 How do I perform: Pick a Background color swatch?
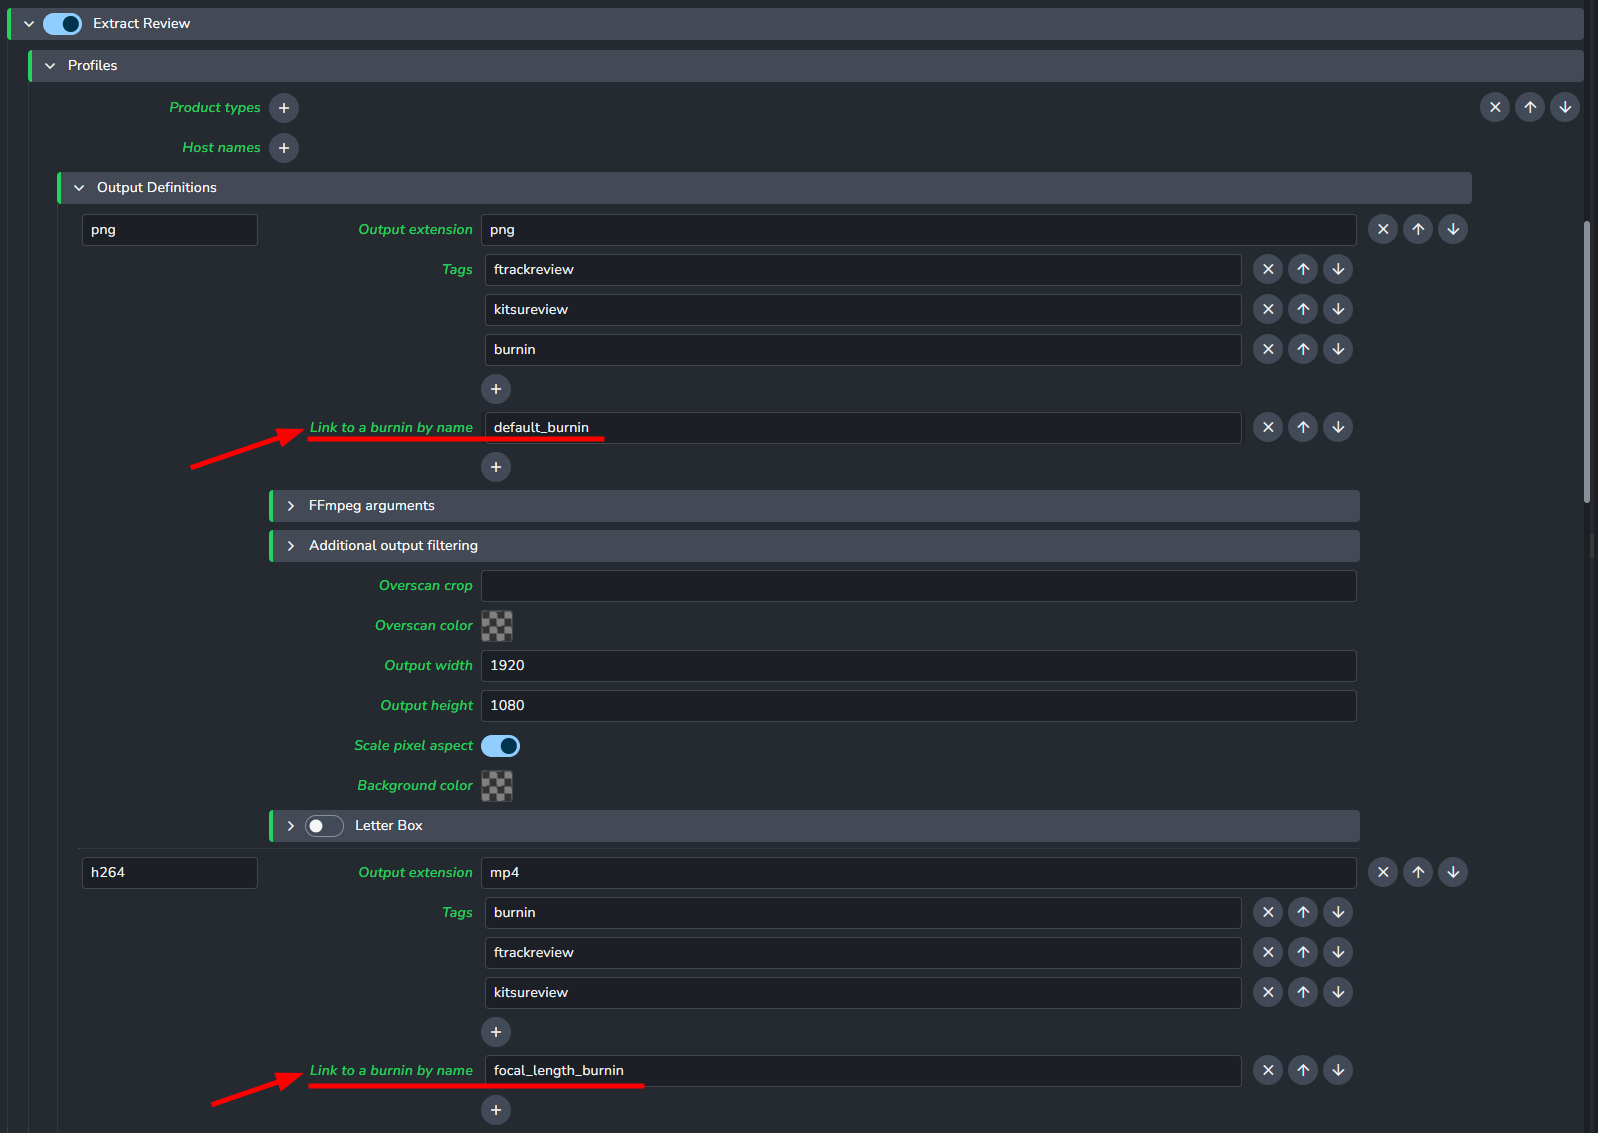[x=497, y=786]
